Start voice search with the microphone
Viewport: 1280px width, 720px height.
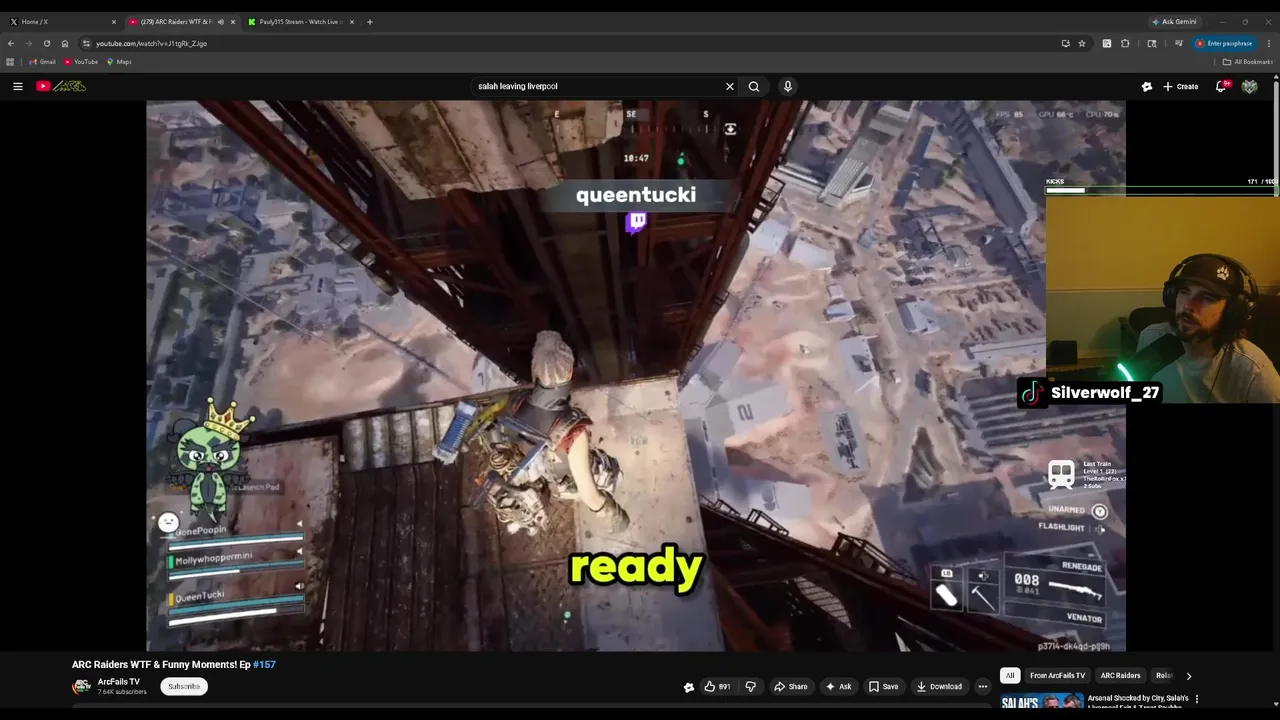[x=788, y=86]
